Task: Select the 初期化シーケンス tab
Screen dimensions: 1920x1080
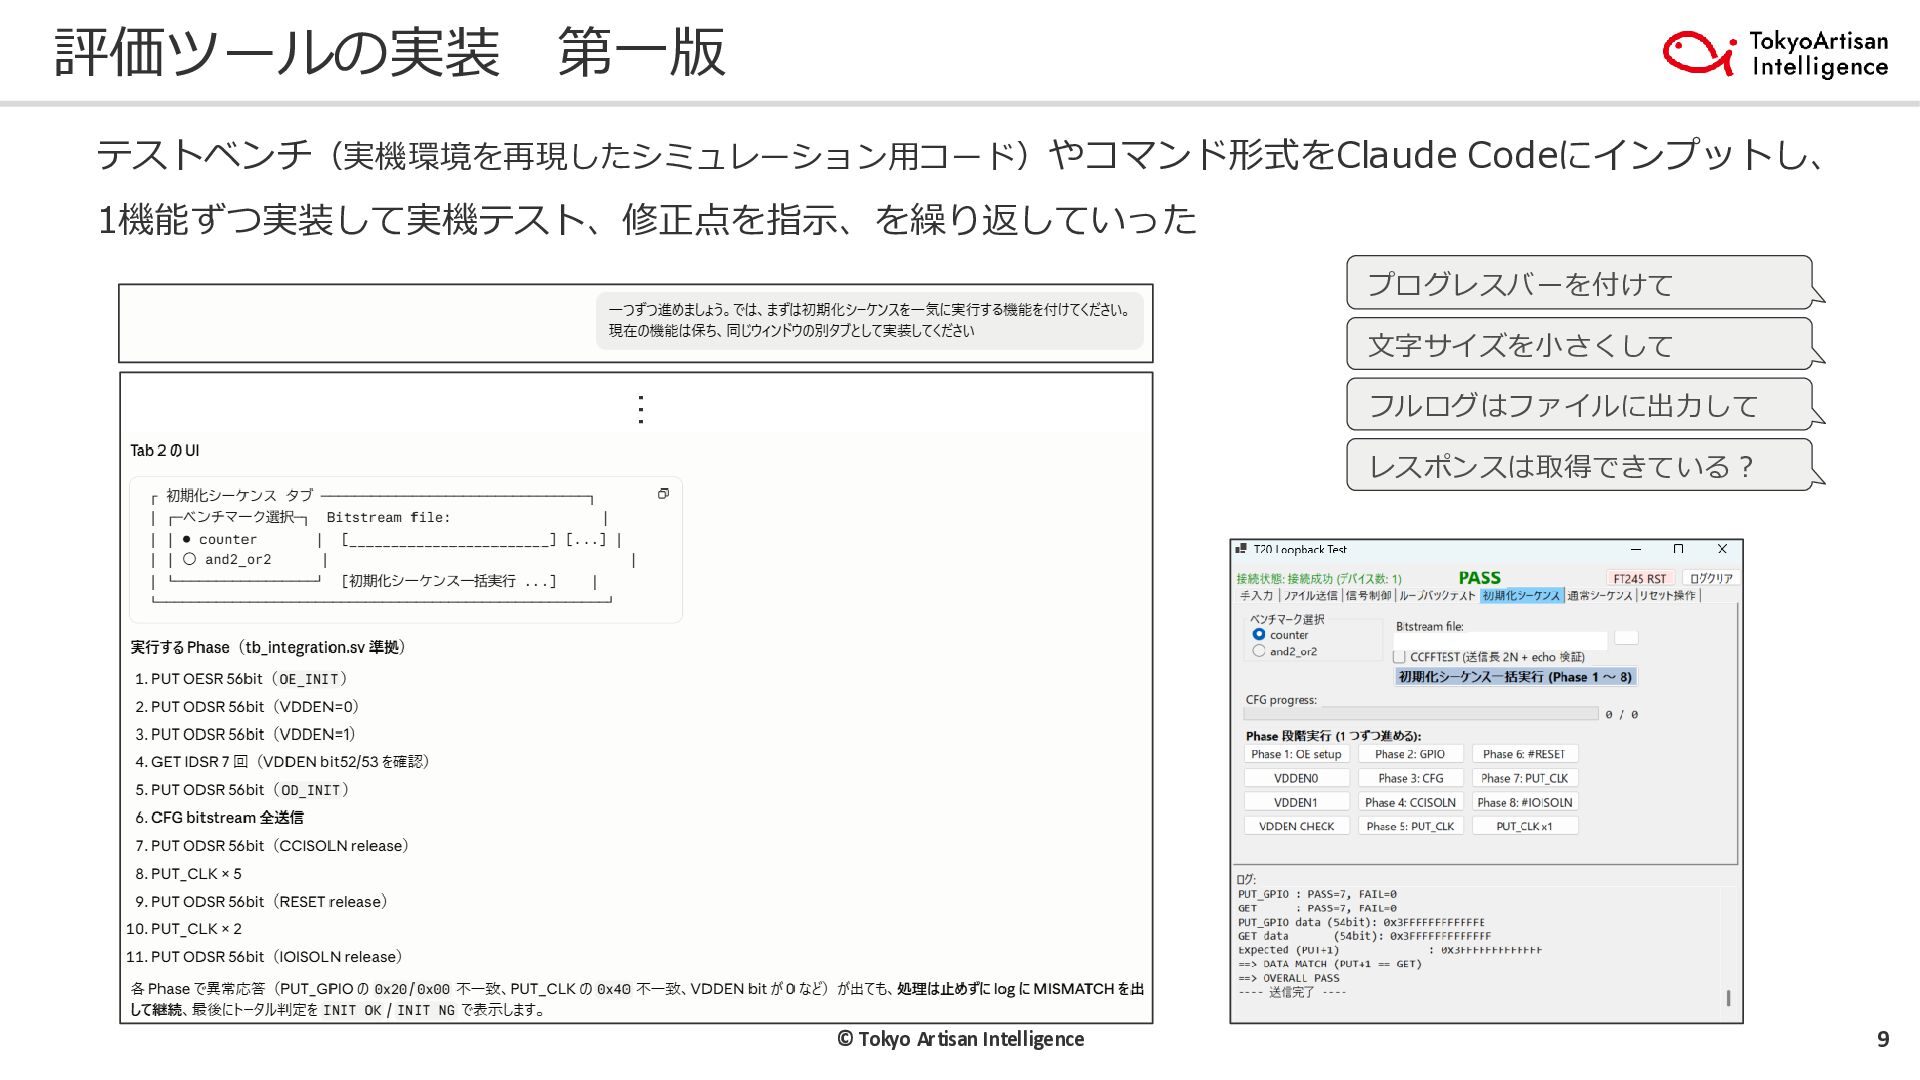Action: [1521, 595]
